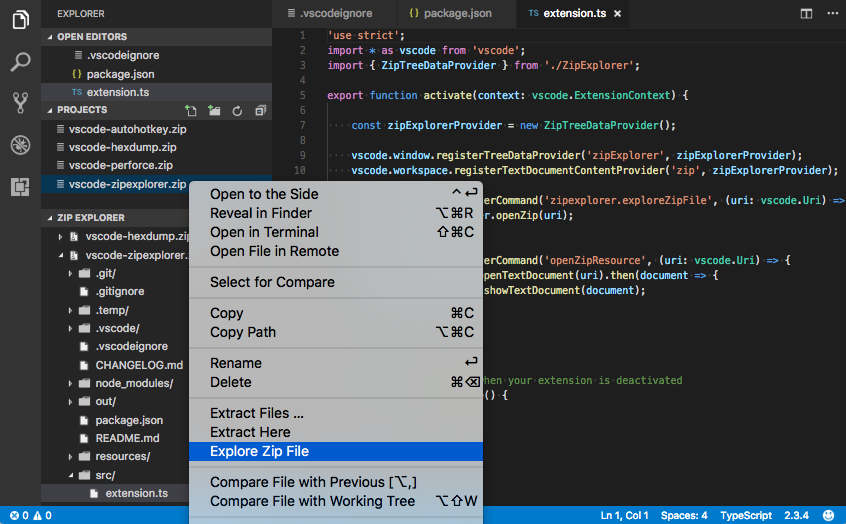Click line 1 'use strict' in editor
Viewport: 846px width, 524px height.
366,36
